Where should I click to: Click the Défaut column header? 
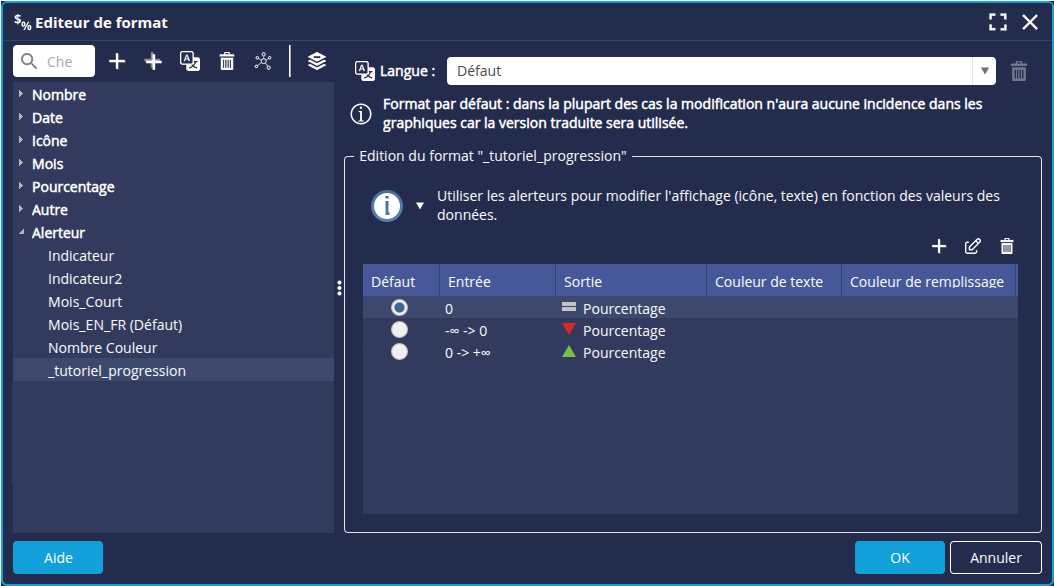[x=401, y=281]
